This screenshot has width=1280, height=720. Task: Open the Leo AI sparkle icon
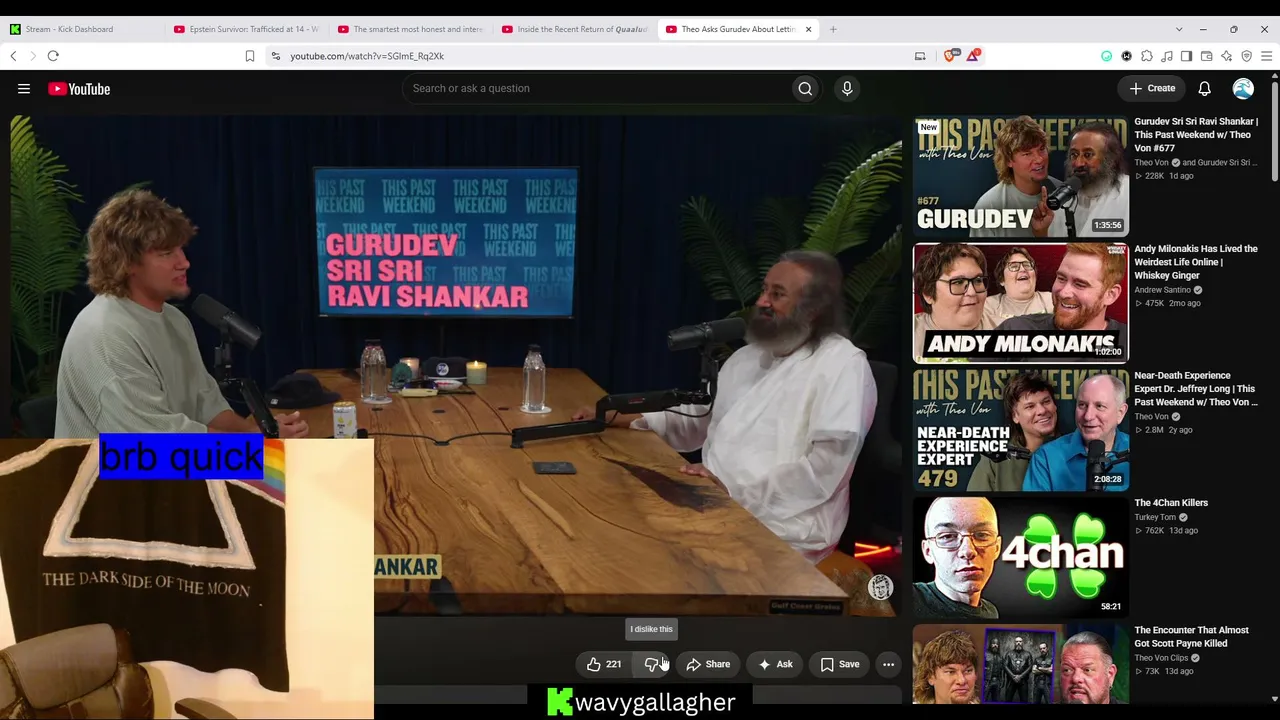(x=1227, y=56)
